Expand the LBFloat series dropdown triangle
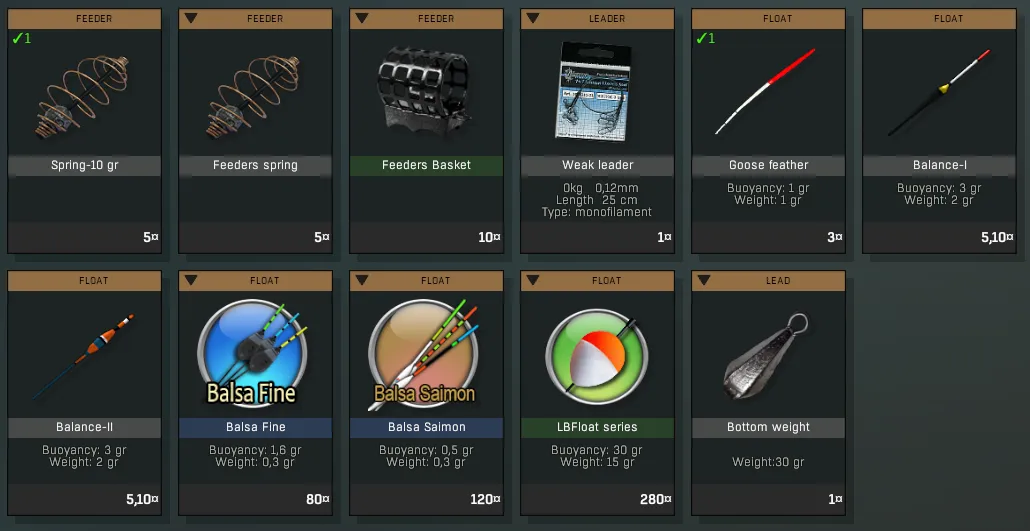Image resolution: width=1030 pixels, height=531 pixels. [533, 280]
